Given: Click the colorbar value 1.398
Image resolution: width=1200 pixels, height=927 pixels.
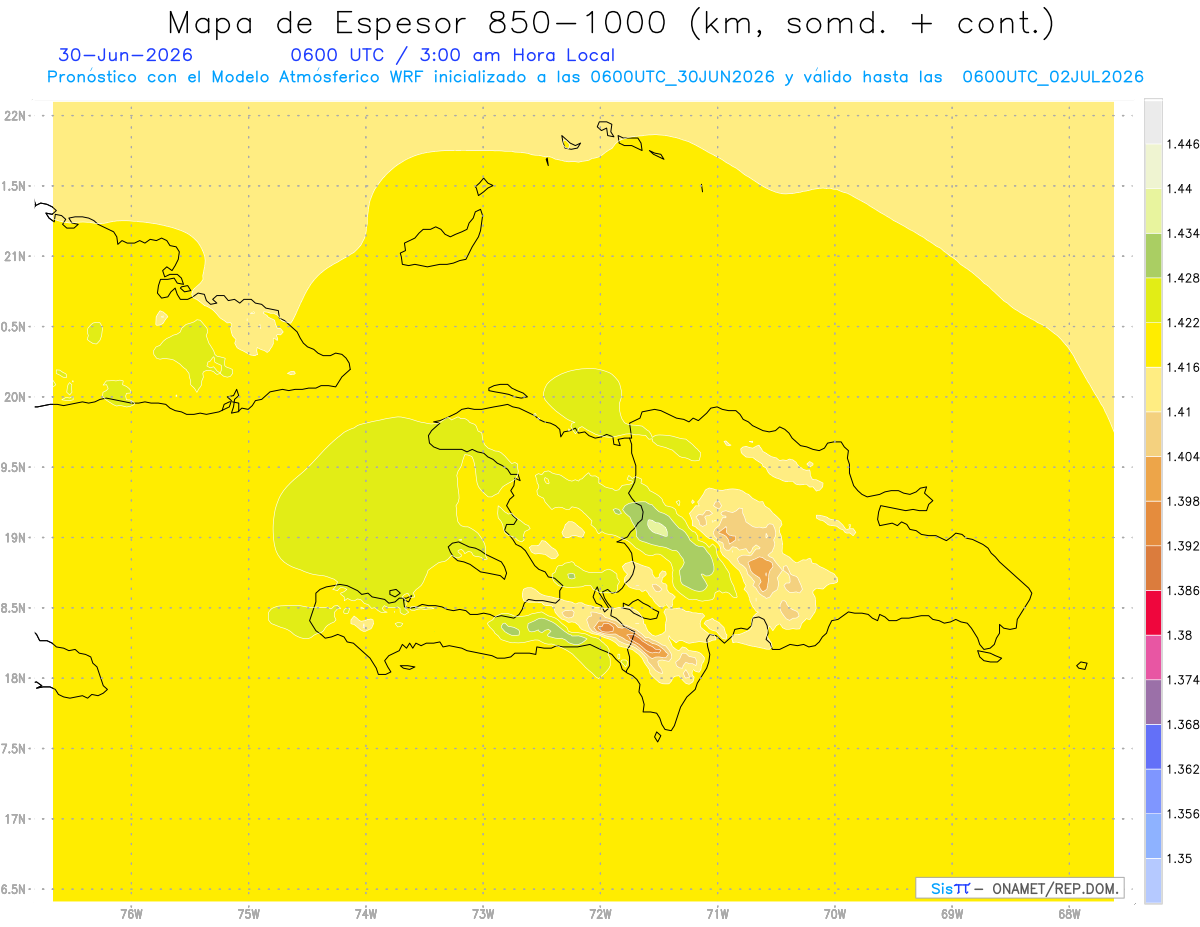Looking at the screenshot, I should tap(1185, 501).
